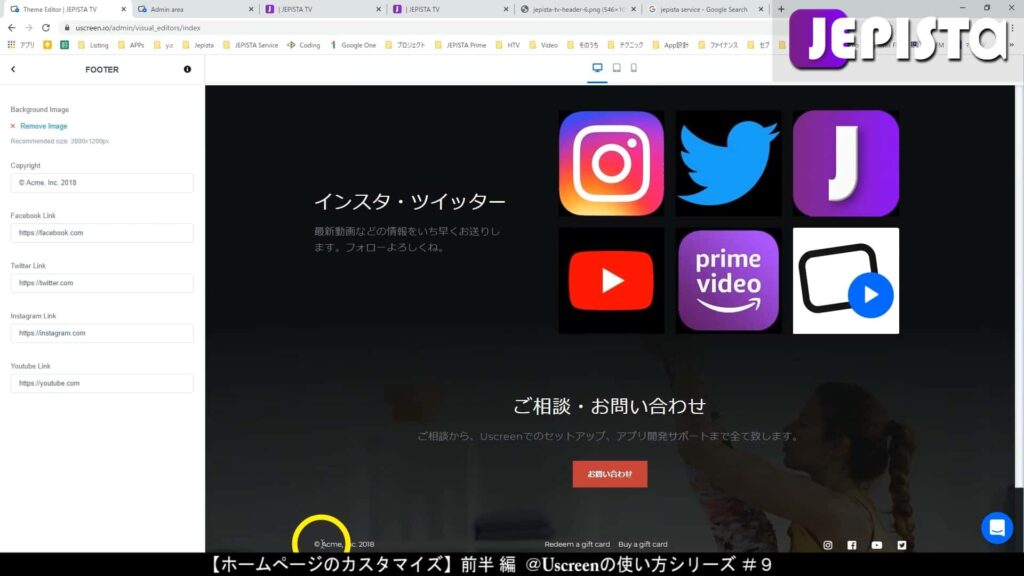Open footer Instagram social icon

click(x=827, y=545)
